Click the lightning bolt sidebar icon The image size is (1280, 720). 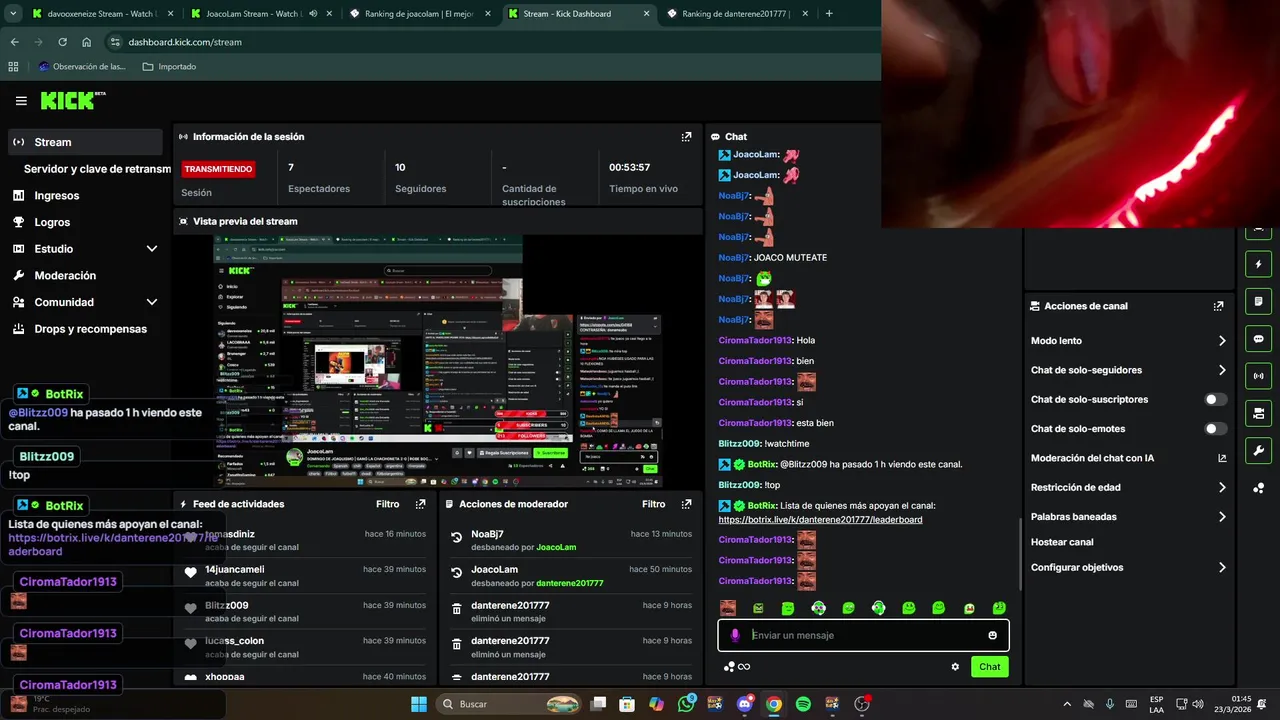(1258, 265)
